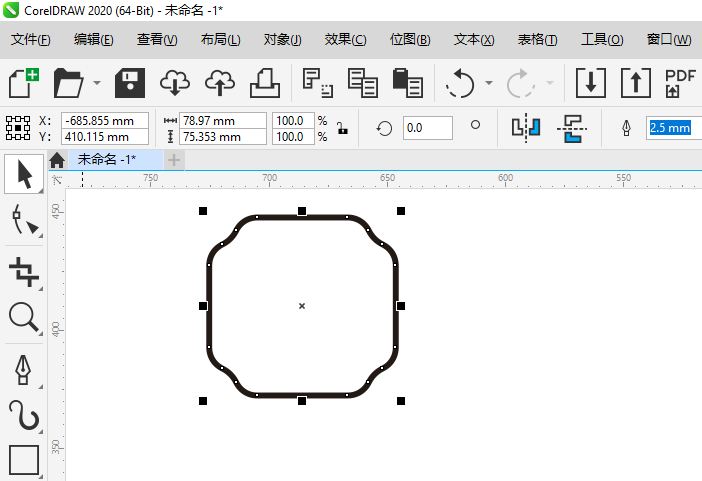Screen dimensions: 702x481
Task: Click the welcome screen home icon
Action: (x=57, y=160)
